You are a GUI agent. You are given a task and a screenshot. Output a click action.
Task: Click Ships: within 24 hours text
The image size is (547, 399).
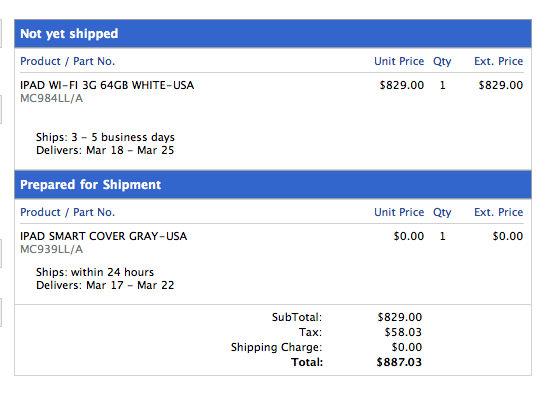coord(95,272)
